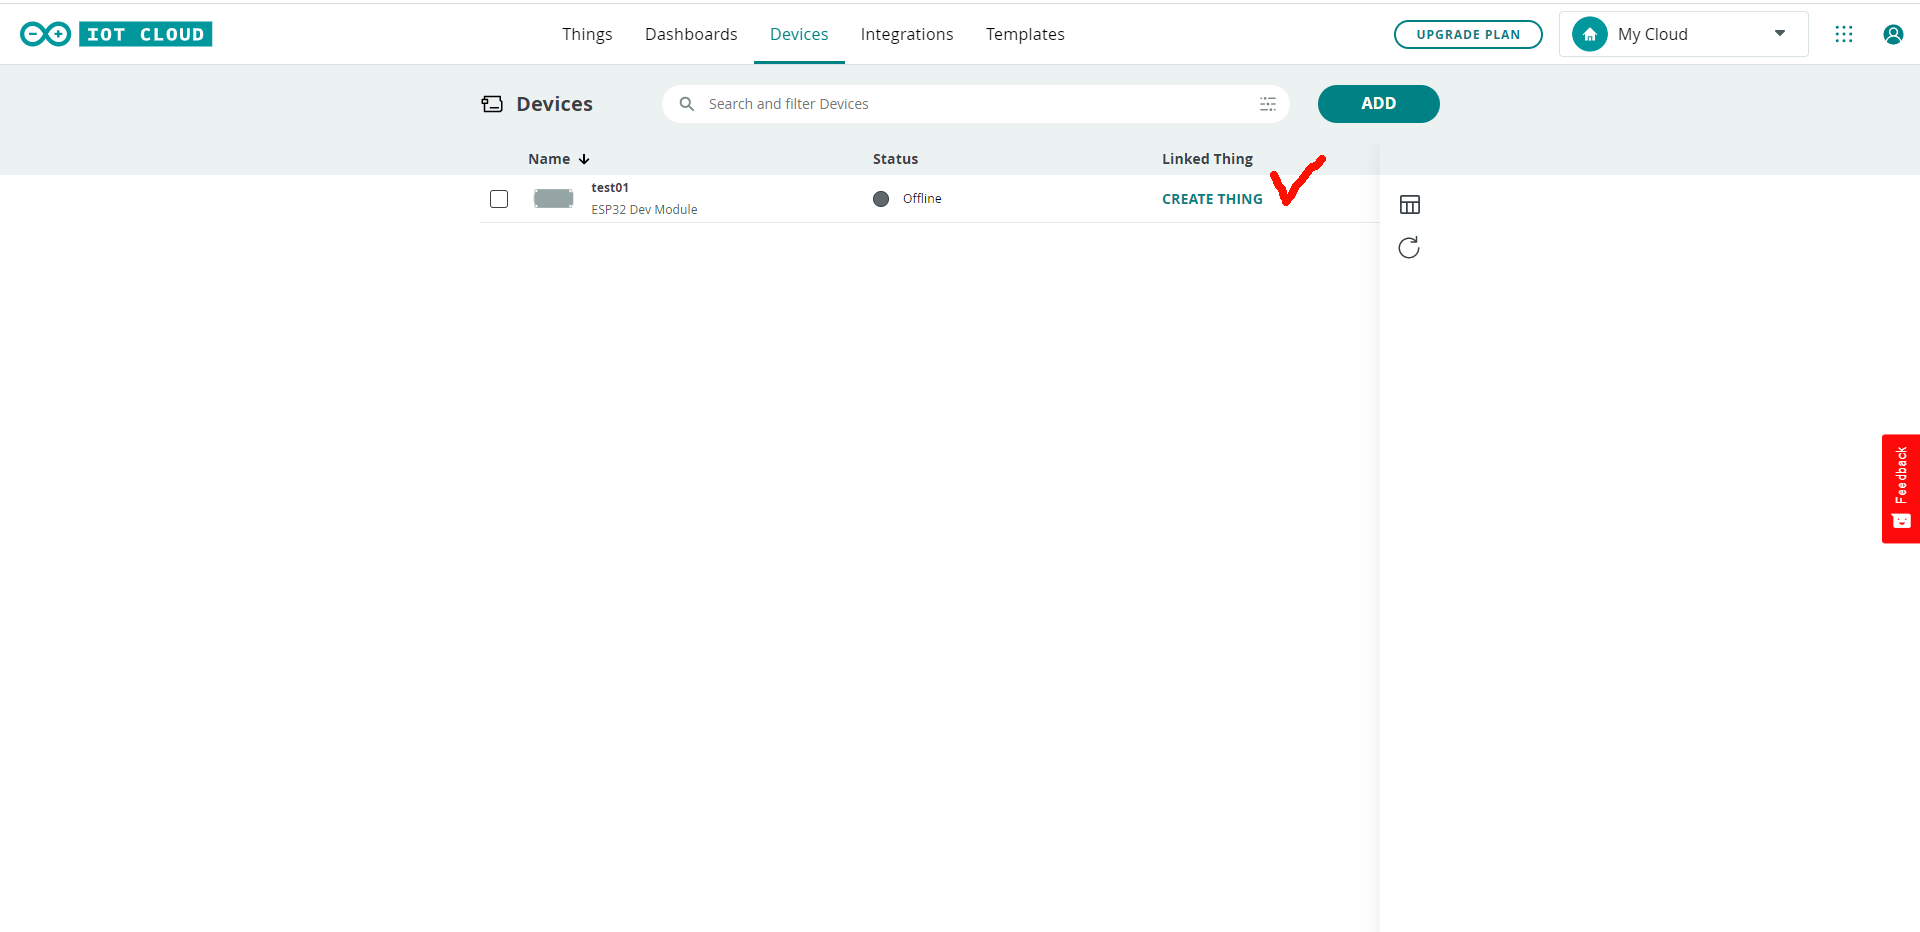Open the user profile account icon
1920x932 pixels.
1893,34
